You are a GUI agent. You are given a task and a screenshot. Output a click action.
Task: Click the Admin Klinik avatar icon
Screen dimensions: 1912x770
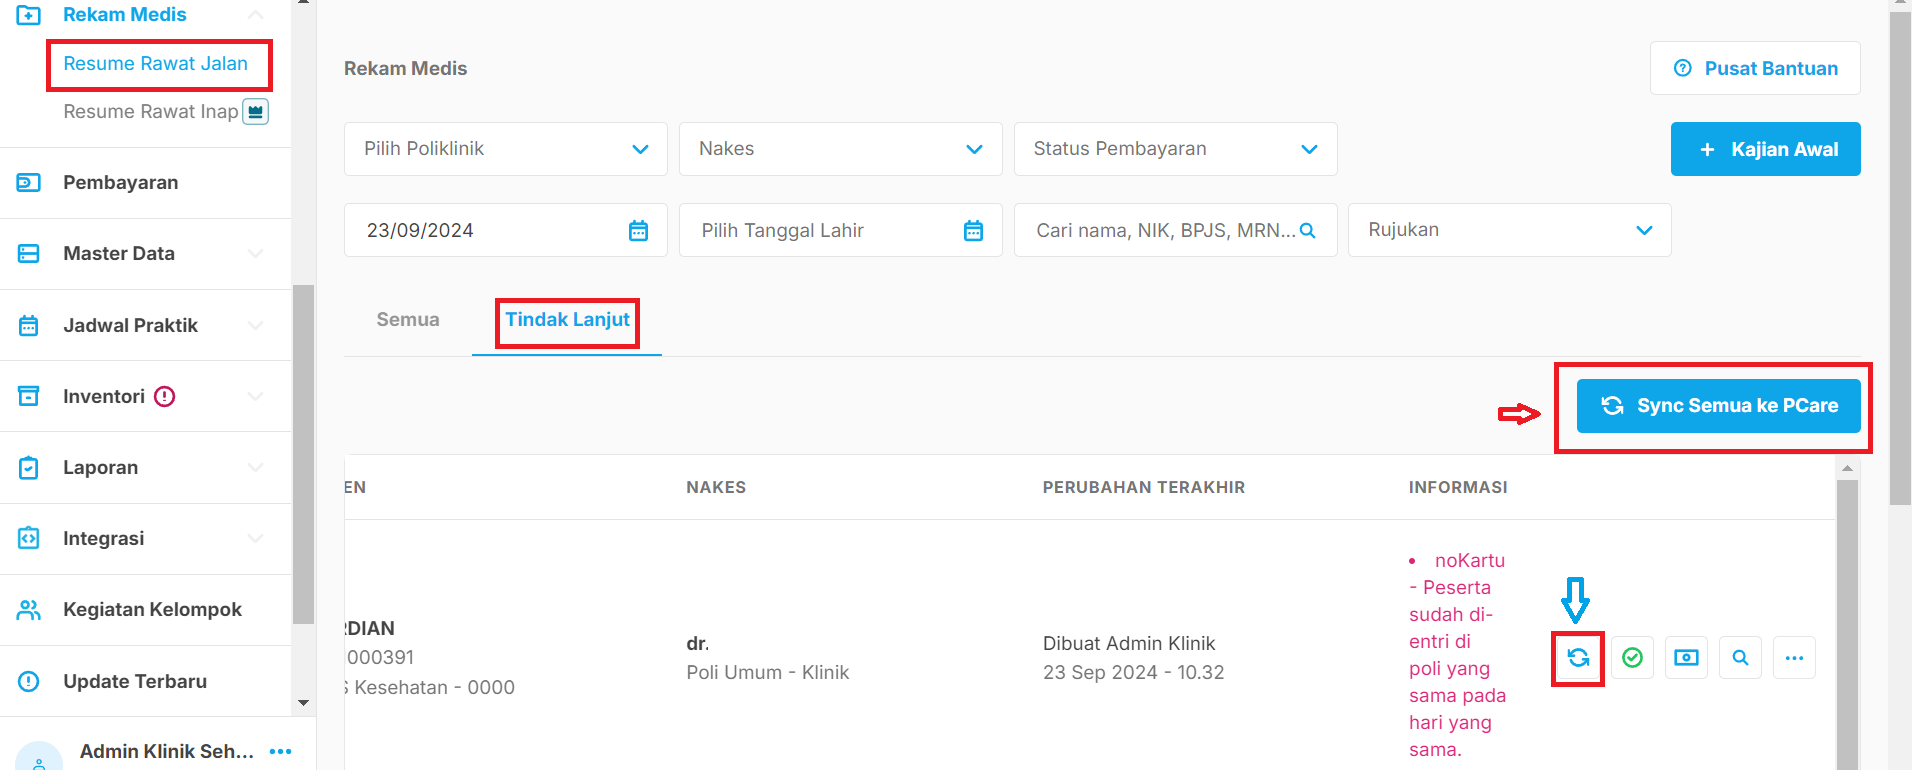(x=39, y=757)
